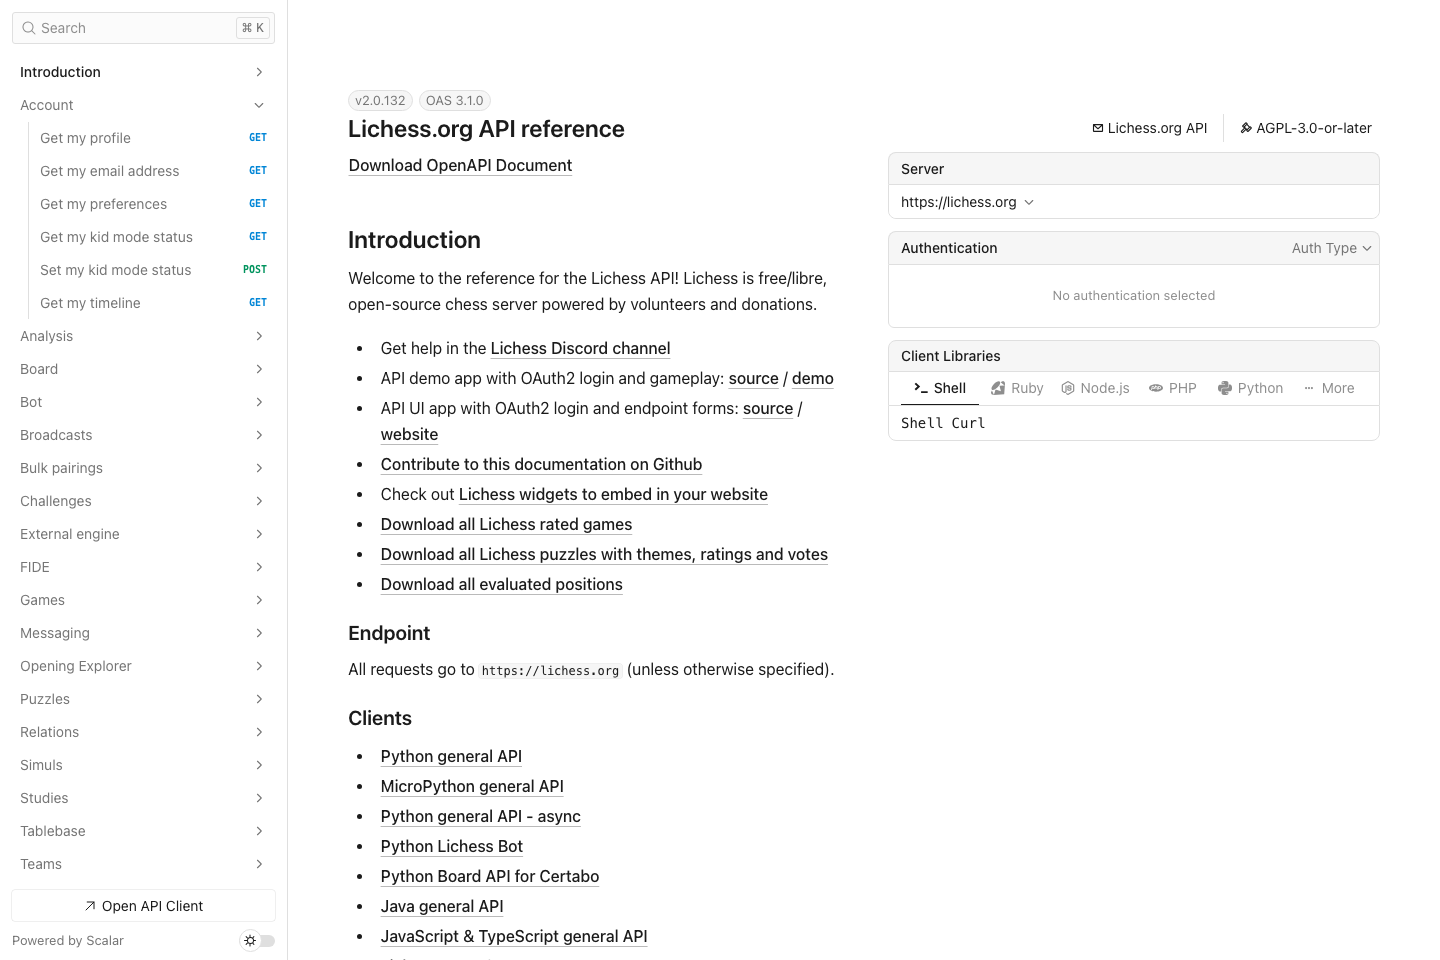
Task: Open the Auth Type dropdown
Action: tap(1330, 248)
